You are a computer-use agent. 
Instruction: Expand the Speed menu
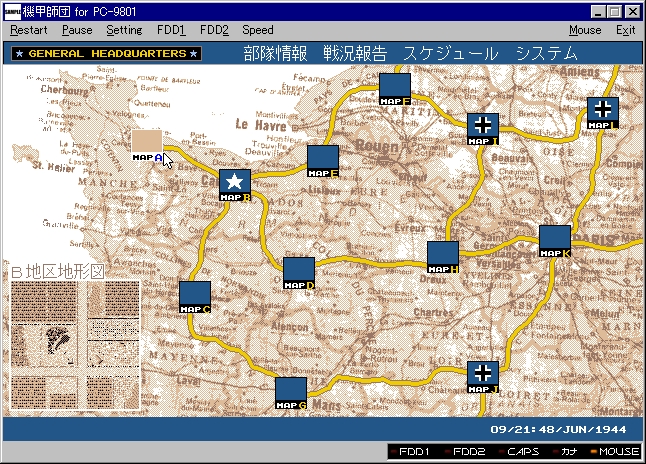click(x=257, y=30)
